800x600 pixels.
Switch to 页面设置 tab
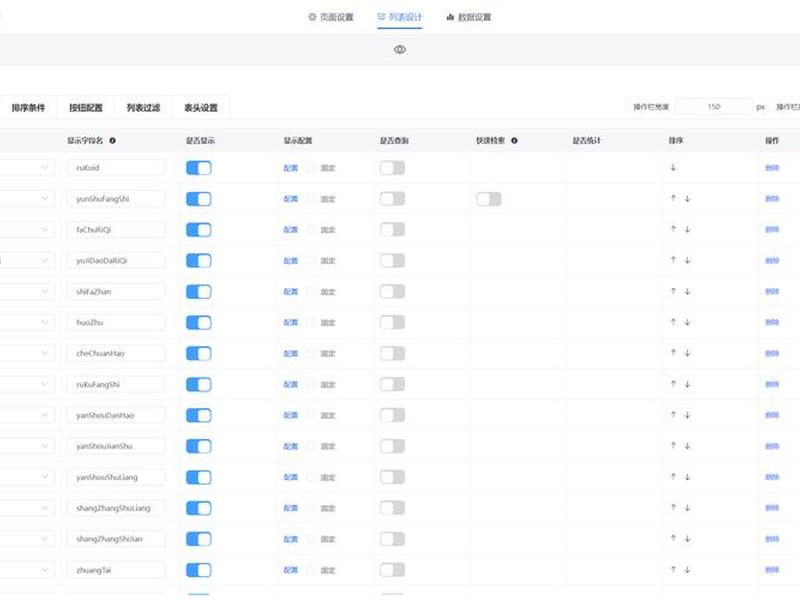(x=331, y=17)
